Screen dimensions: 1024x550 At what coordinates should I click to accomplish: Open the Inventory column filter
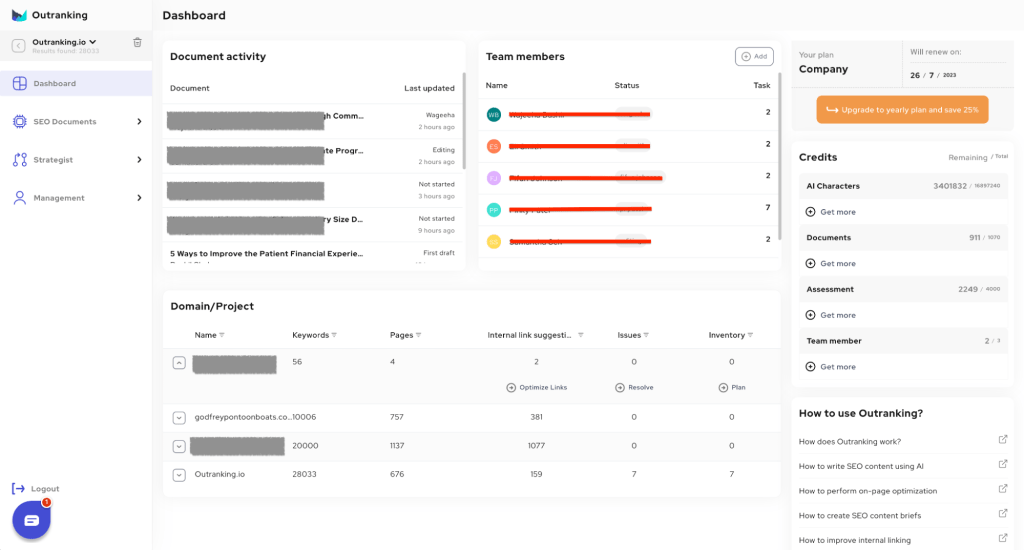click(750, 335)
